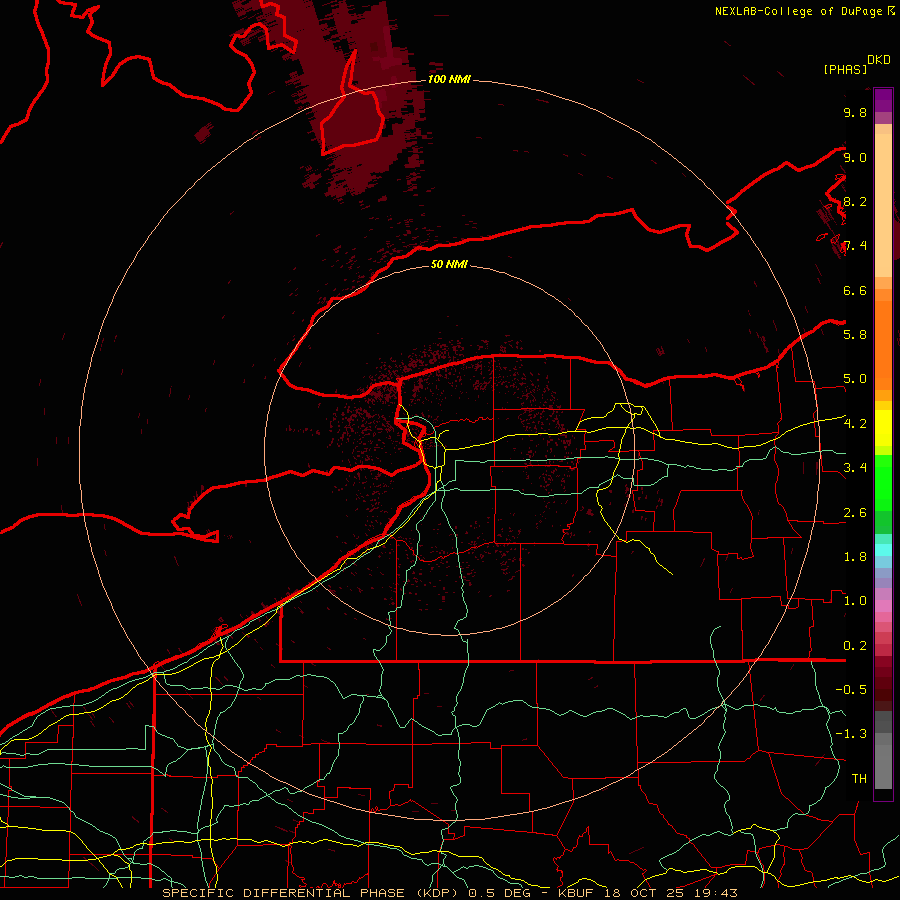Pick the pink swatch near the 1.0 value
The image size is (900, 900).
click(x=883, y=604)
